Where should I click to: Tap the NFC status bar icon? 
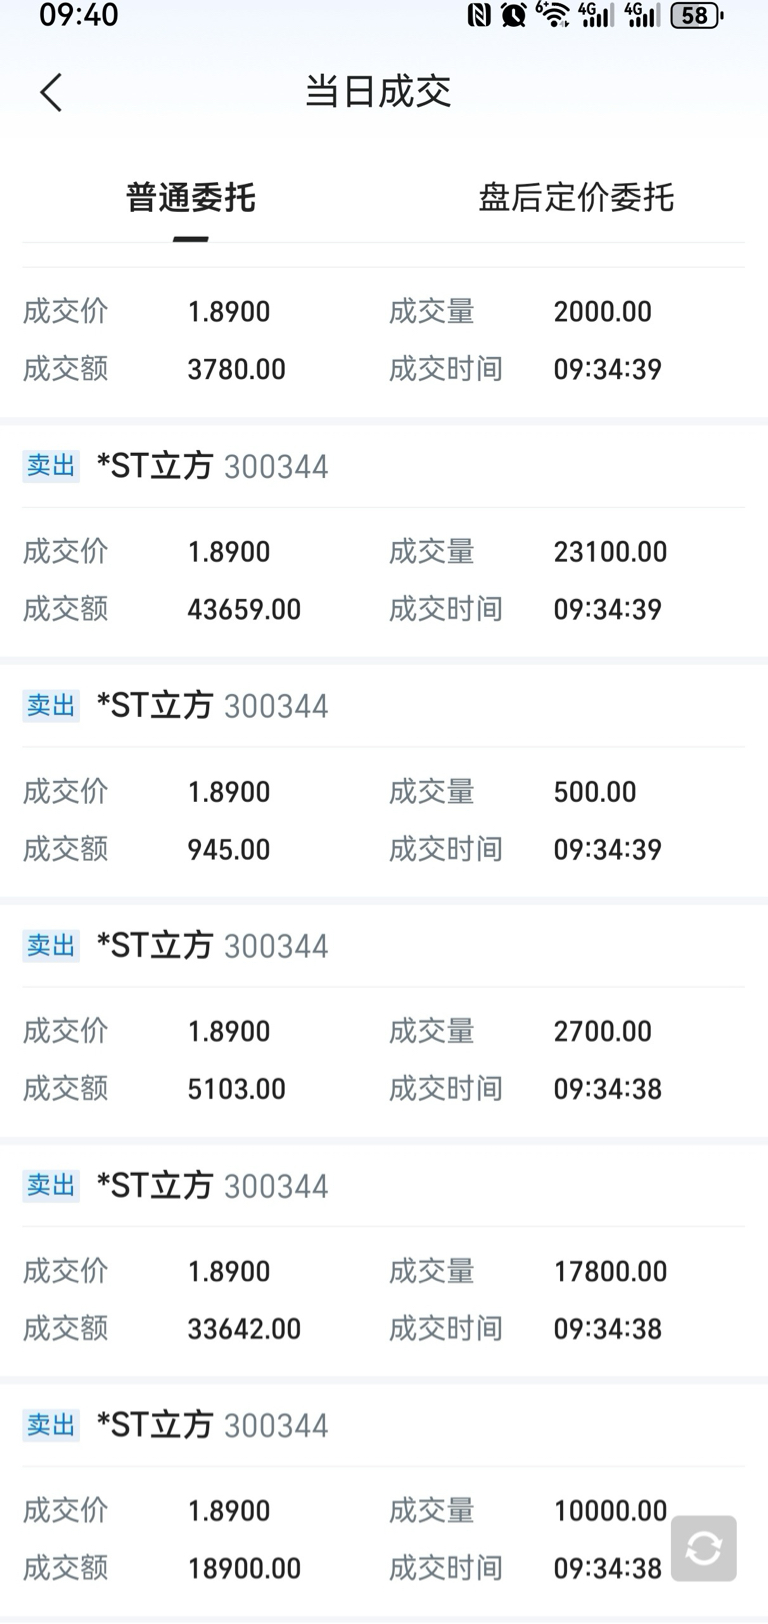(479, 15)
